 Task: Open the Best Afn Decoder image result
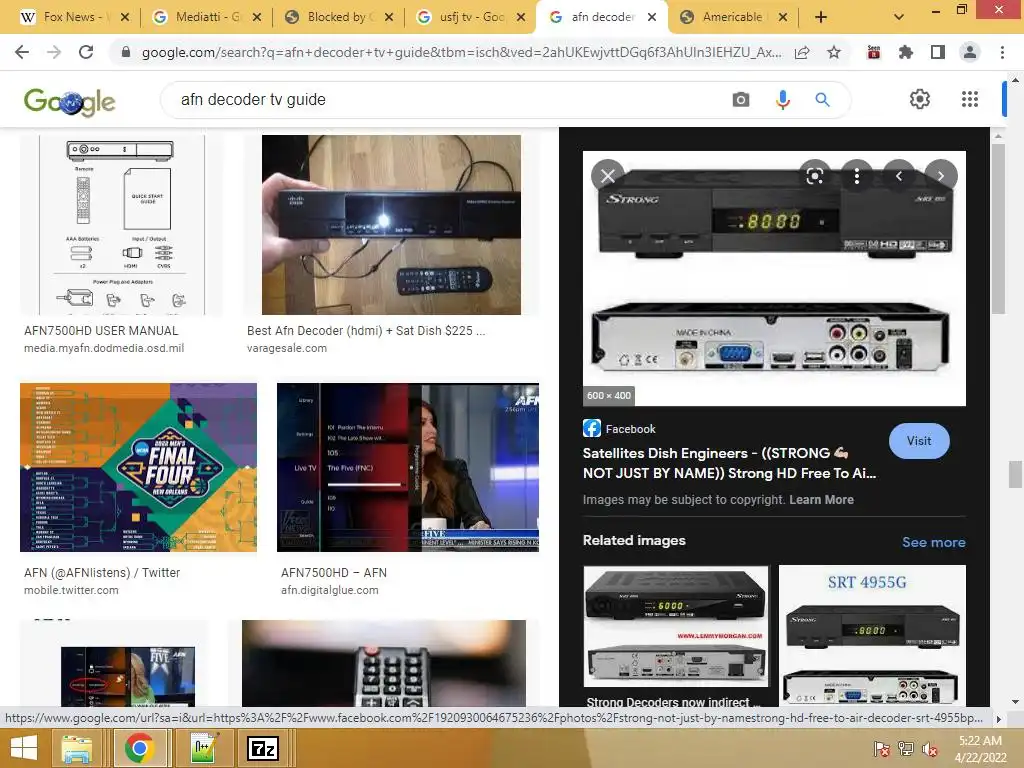tap(391, 225)
